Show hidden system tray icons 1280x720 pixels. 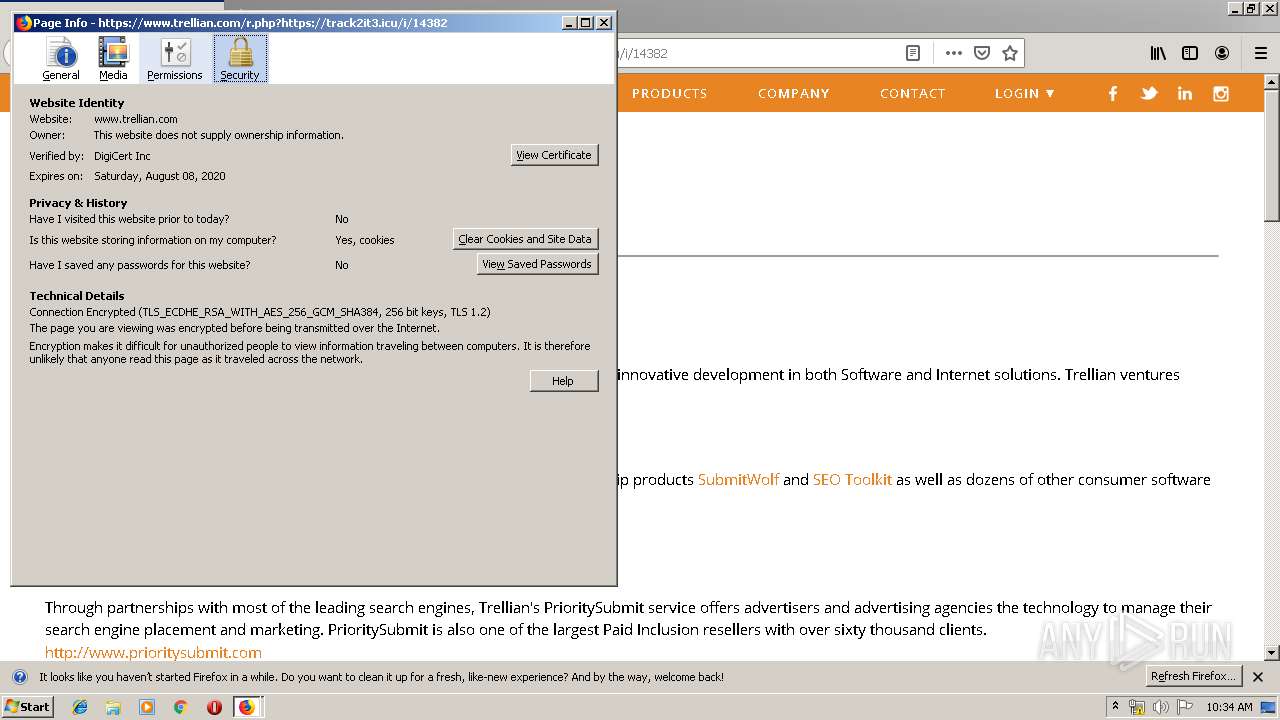point(1115,706)
